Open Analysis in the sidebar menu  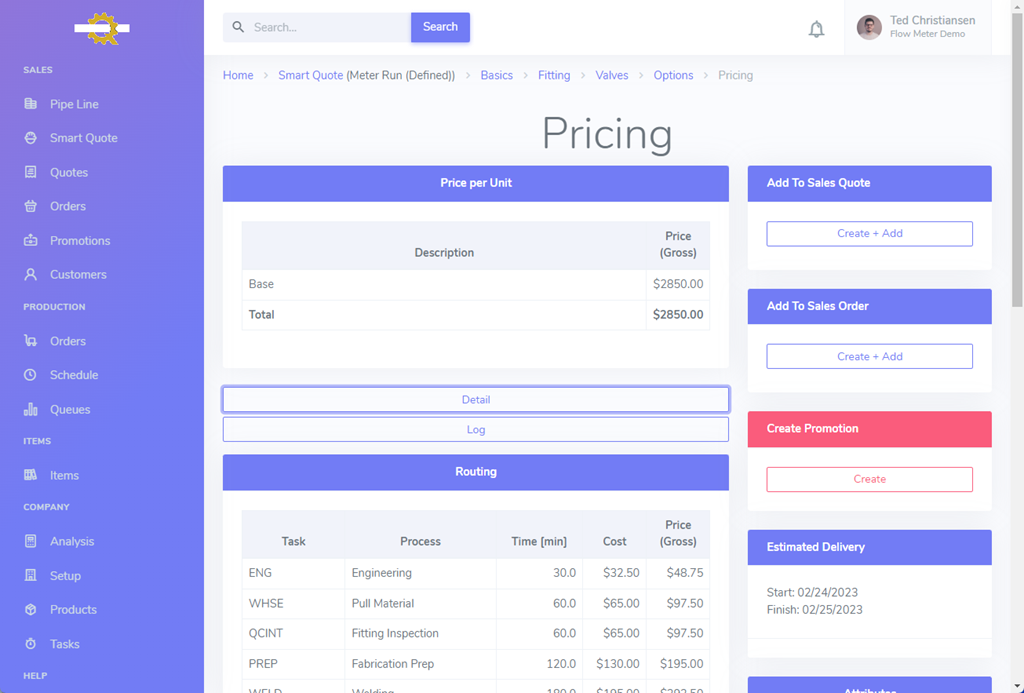72,542
